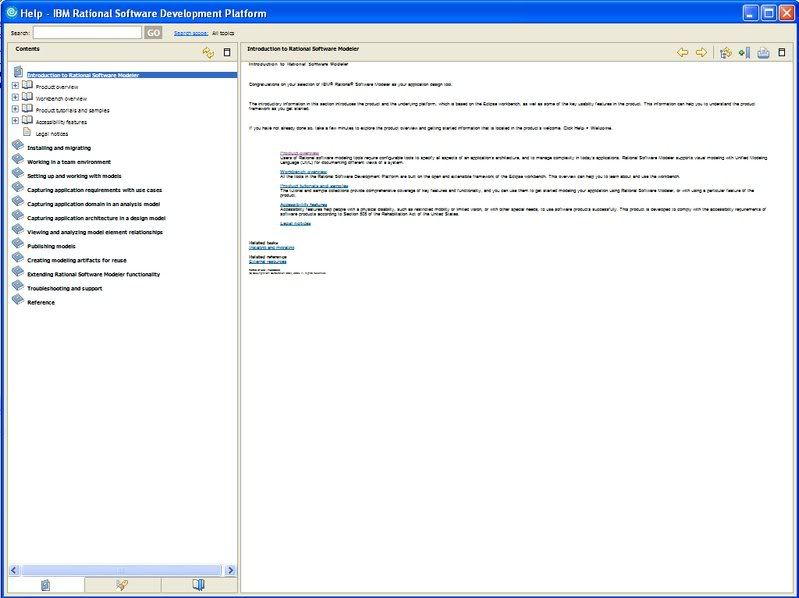Open 'Viewing and analyzing model element relationships'

click(x=95, y=232)
